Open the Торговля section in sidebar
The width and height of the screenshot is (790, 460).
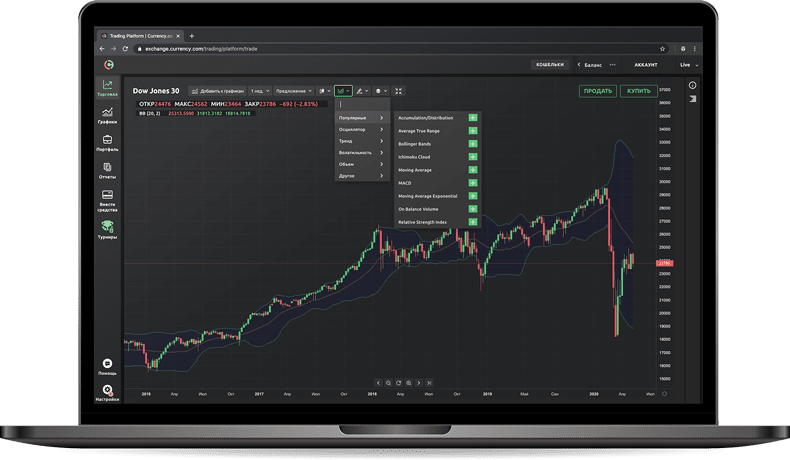click(x=107, y=87)
